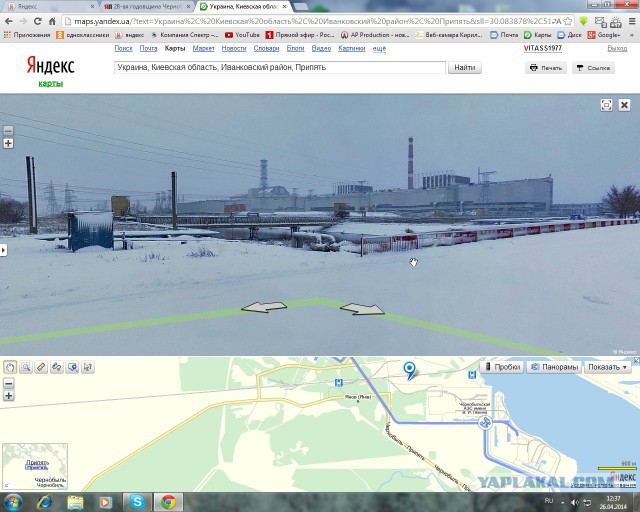Click the maps.yandex.ua address bar

click(x=312, y=21)
